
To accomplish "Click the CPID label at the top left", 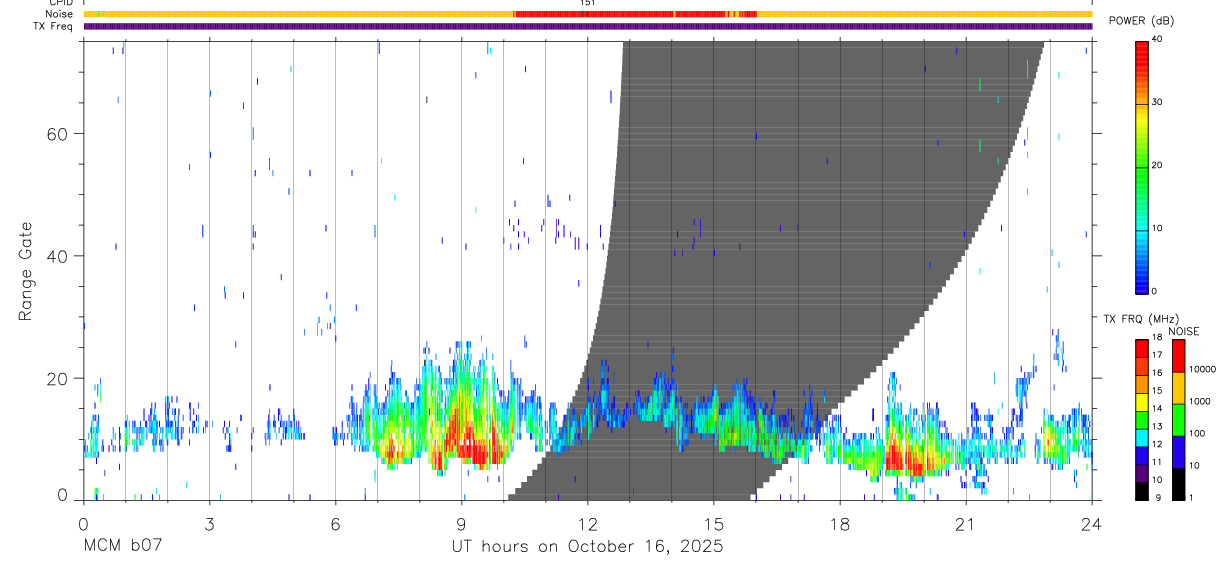I will point(60,3).
